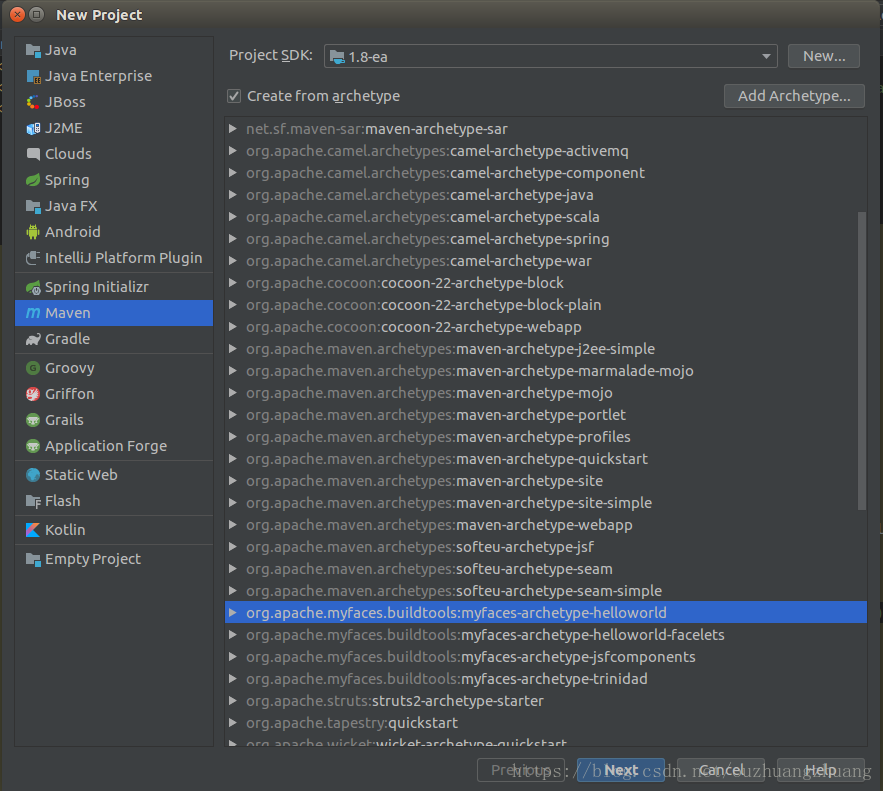Select cocoon-22-archetype-webapp row
The height and width of the screenshot is (791, 883).
coord(546,327)
